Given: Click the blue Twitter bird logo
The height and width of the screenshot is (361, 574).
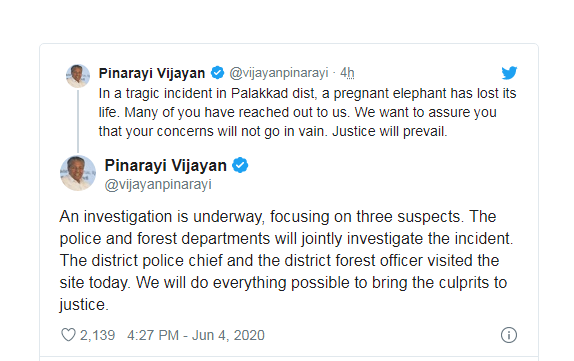Looking at the screenshot, I should click(x=509, y=73).
